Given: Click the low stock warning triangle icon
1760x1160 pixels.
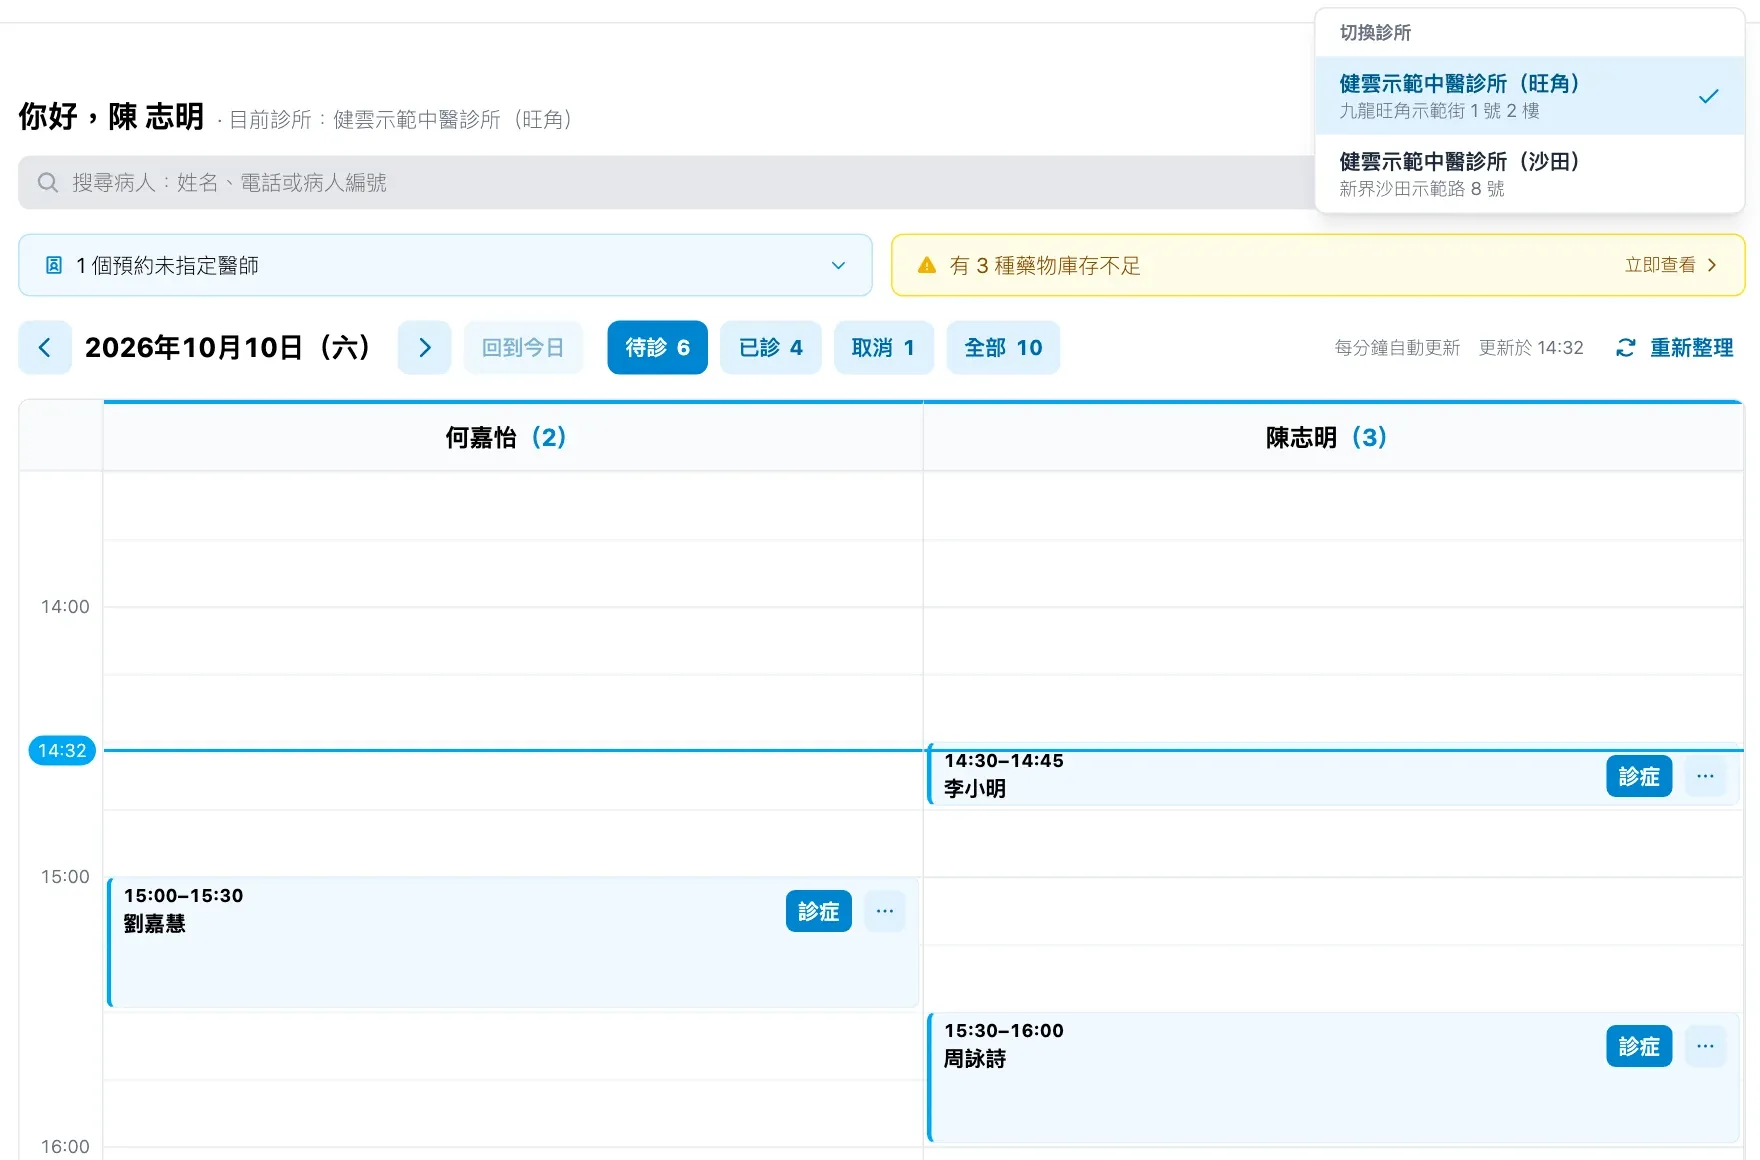Looking at the screenshot, I should (x=927, y=265).
